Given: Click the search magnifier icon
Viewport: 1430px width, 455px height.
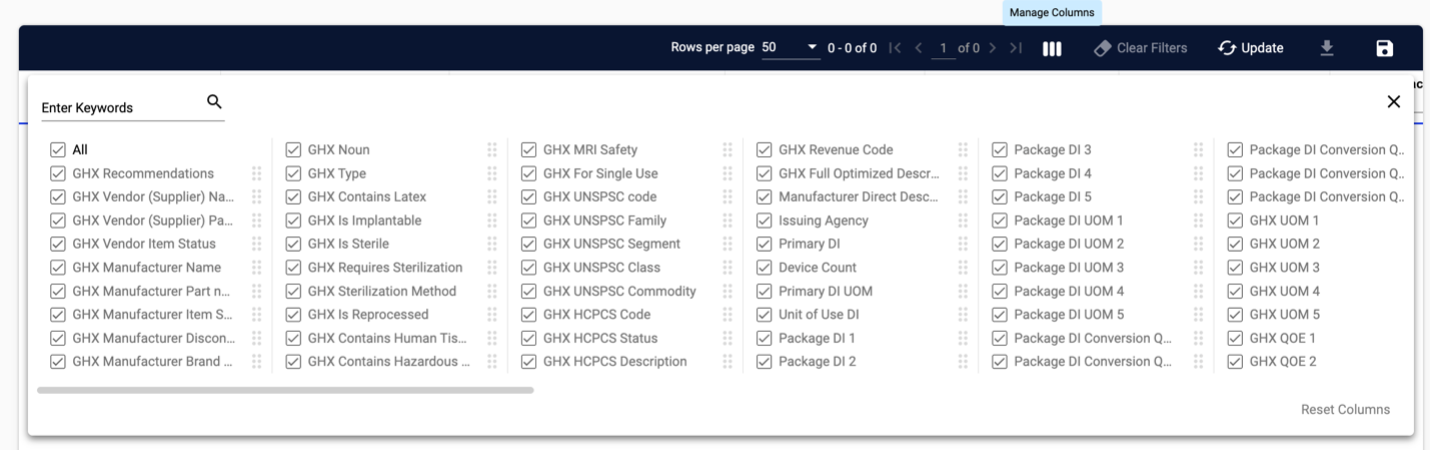Looking at the screenshot, I should 214,101.
